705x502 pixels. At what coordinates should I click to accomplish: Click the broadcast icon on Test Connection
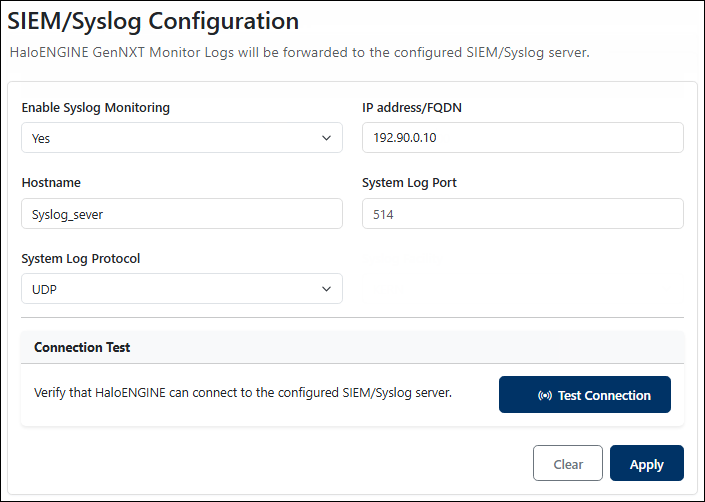coord(544,395)
